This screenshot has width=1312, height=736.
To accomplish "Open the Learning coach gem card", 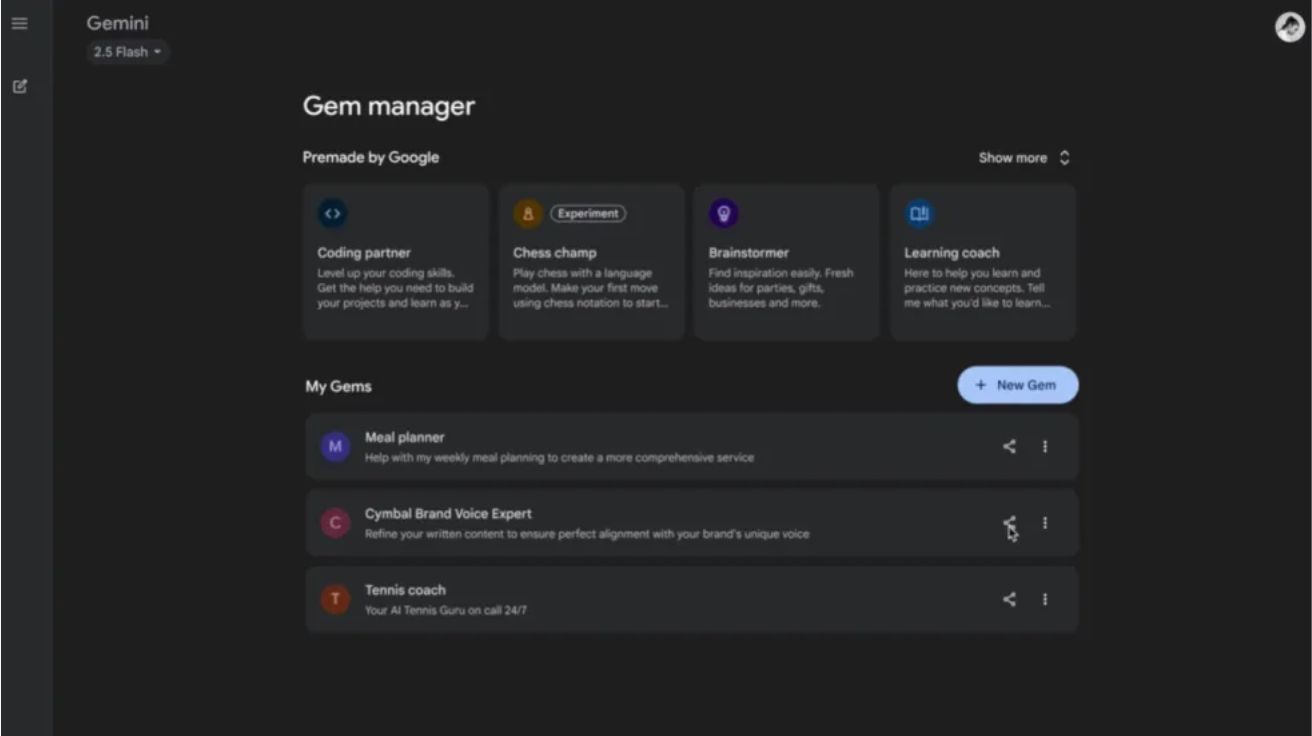I will click(983, 262).
